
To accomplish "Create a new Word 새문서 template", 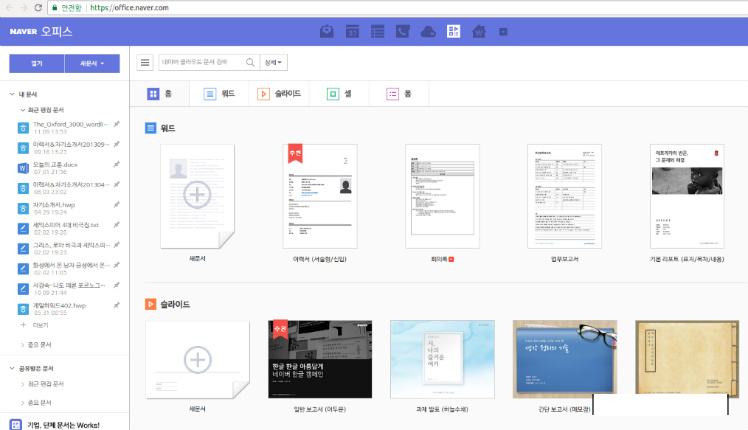I will 197,197.
